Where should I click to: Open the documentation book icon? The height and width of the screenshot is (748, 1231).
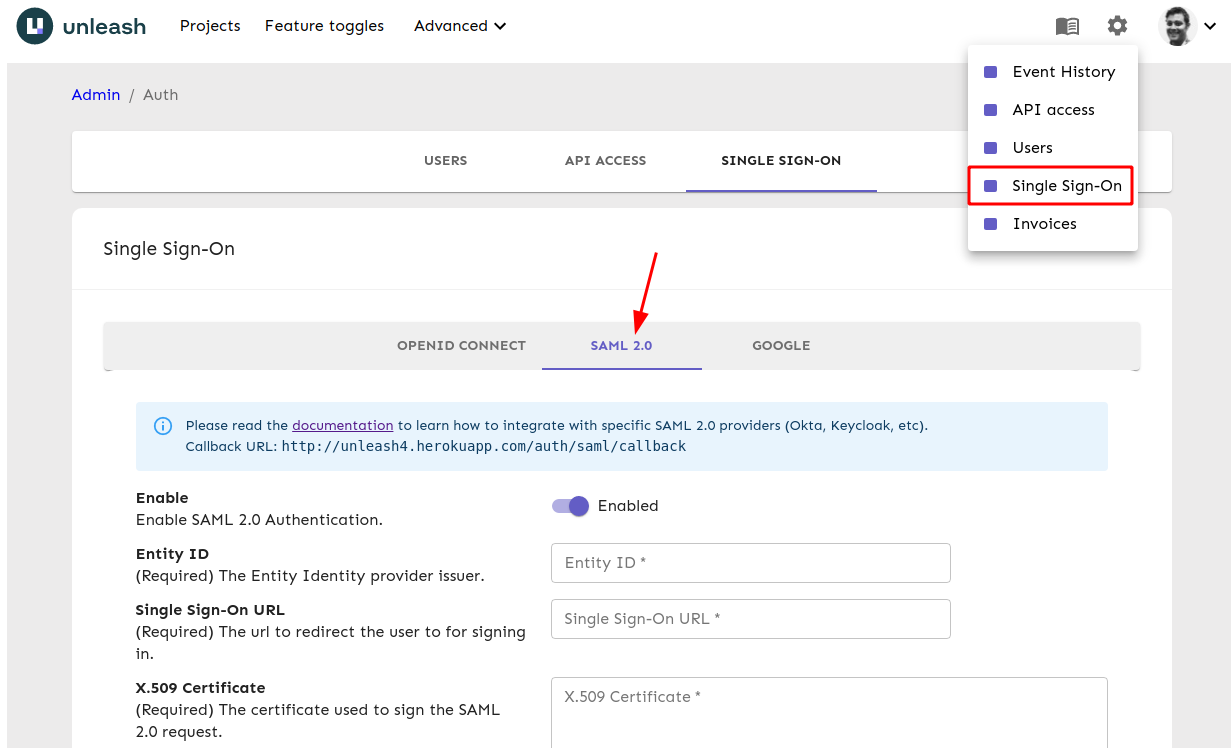(x=1067, y=26)
